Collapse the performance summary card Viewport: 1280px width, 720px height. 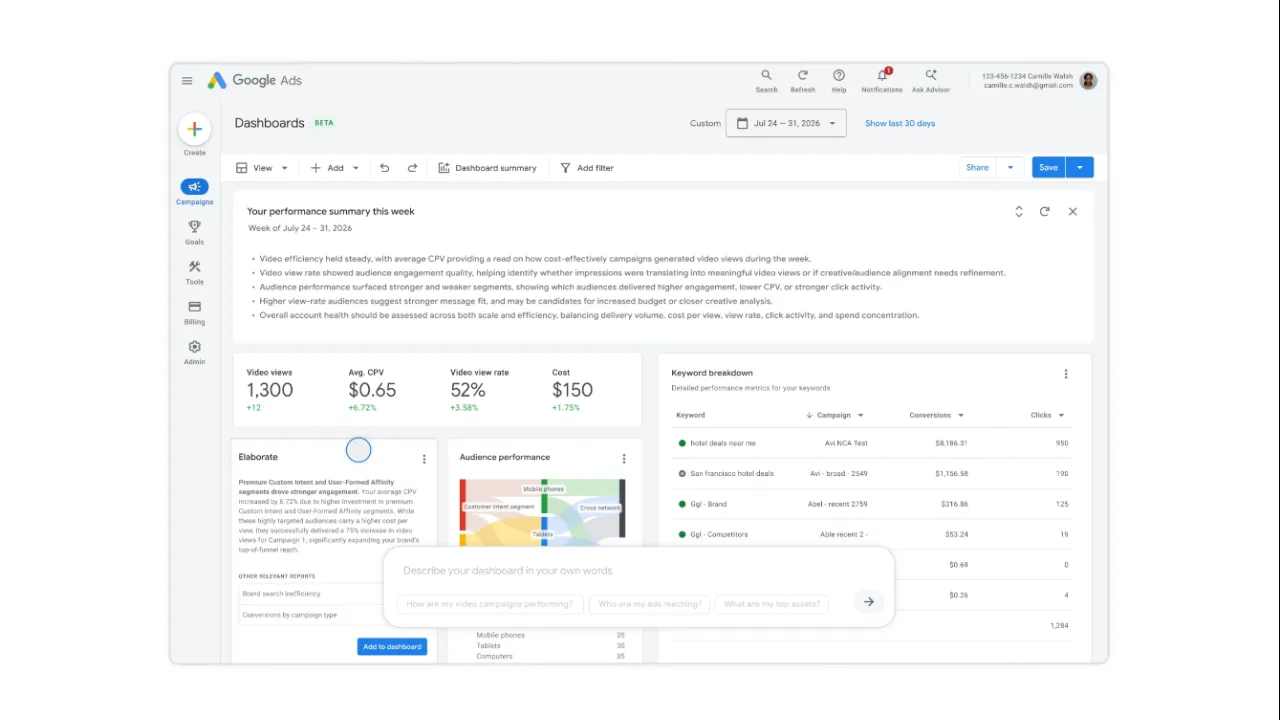[x=1019, y=212]
